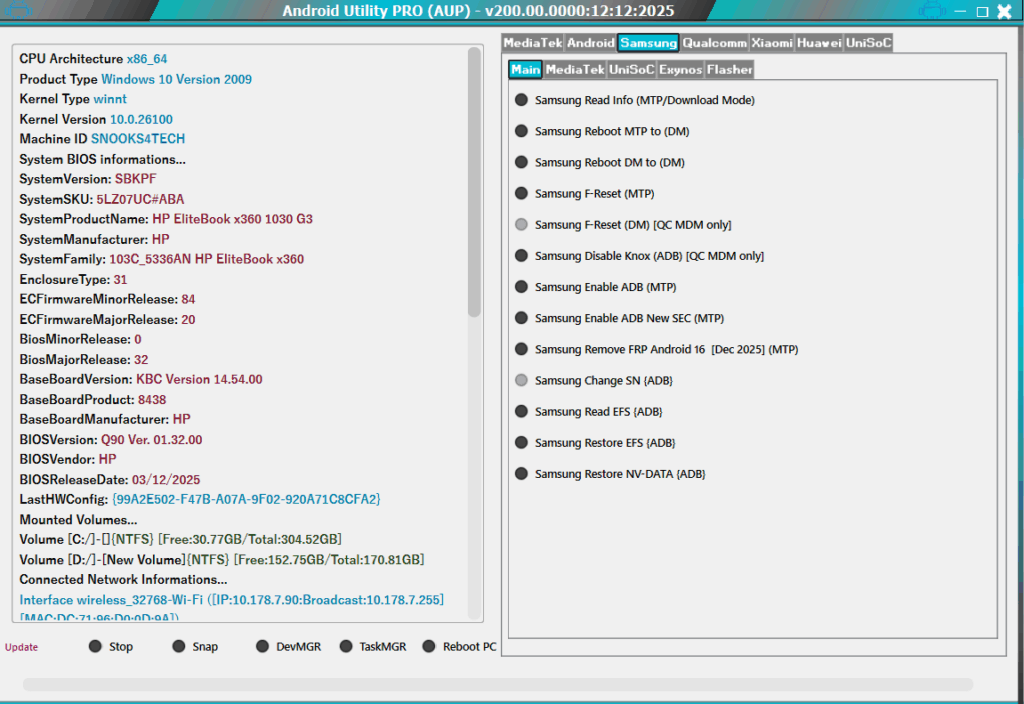
Task: Open the Flasher sub-tab
Action: tap(729, 70)
